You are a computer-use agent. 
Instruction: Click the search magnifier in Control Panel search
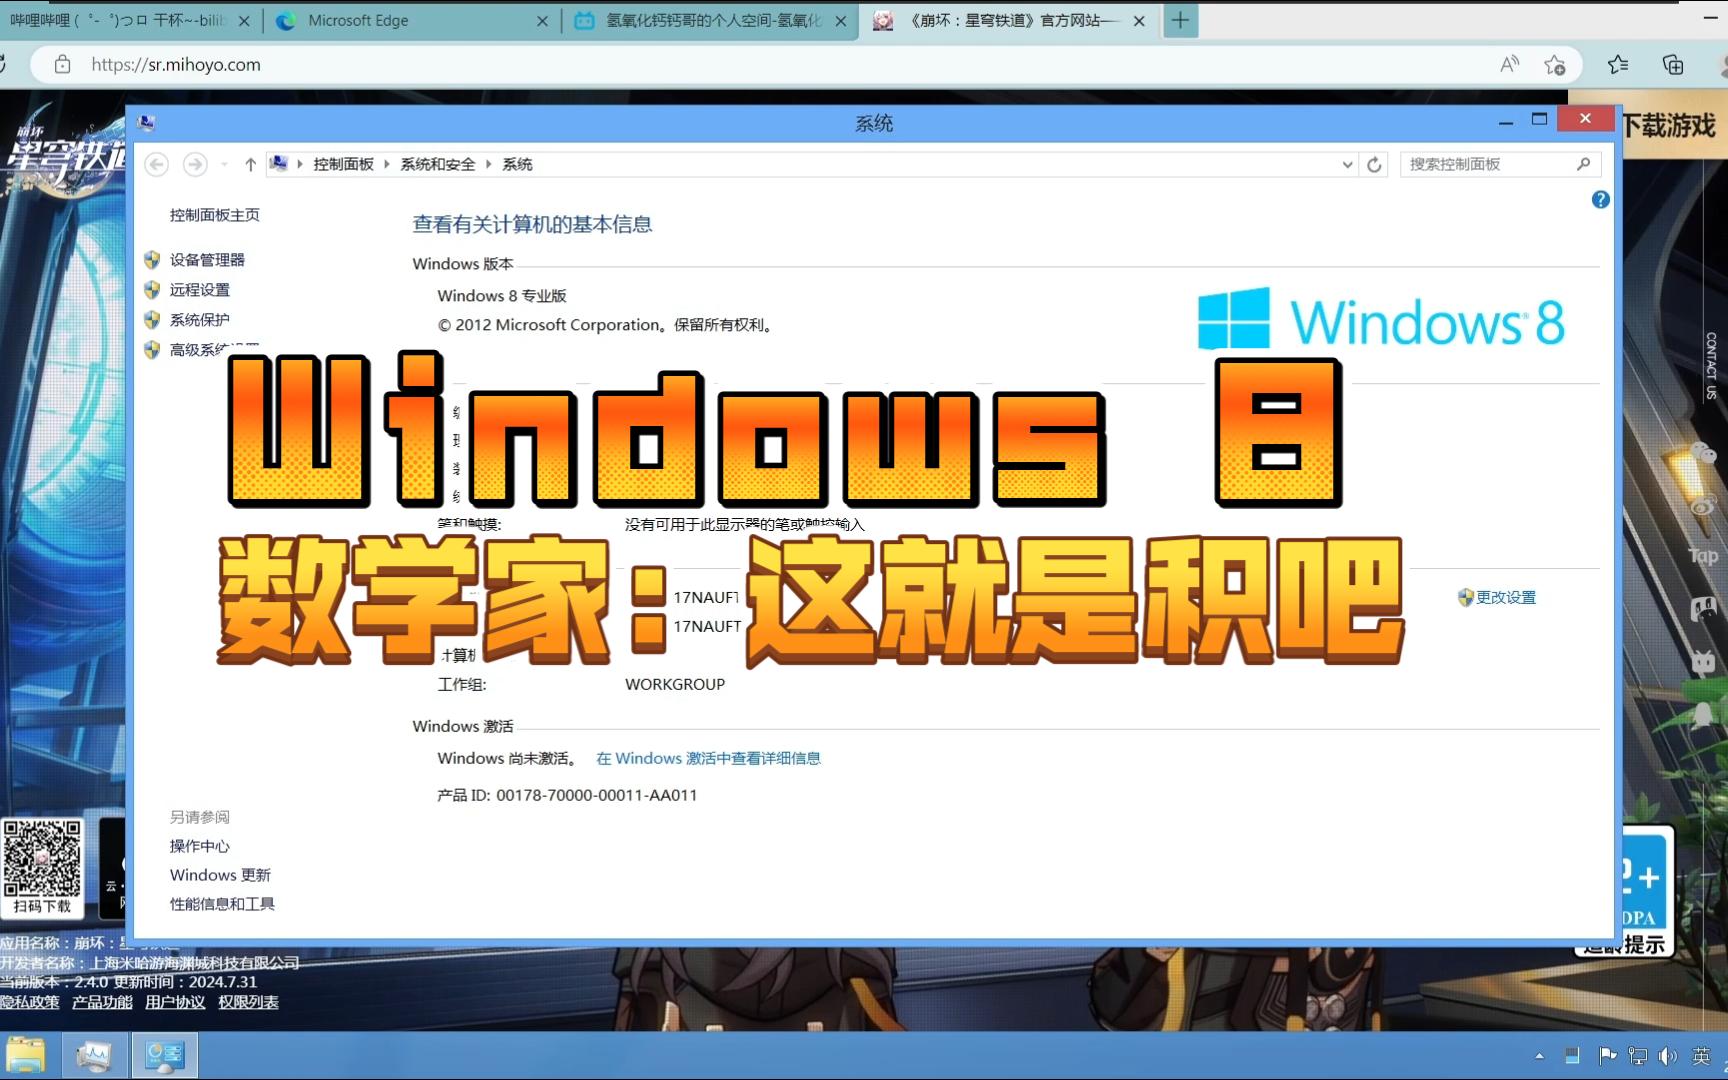tap(1583, 164)
